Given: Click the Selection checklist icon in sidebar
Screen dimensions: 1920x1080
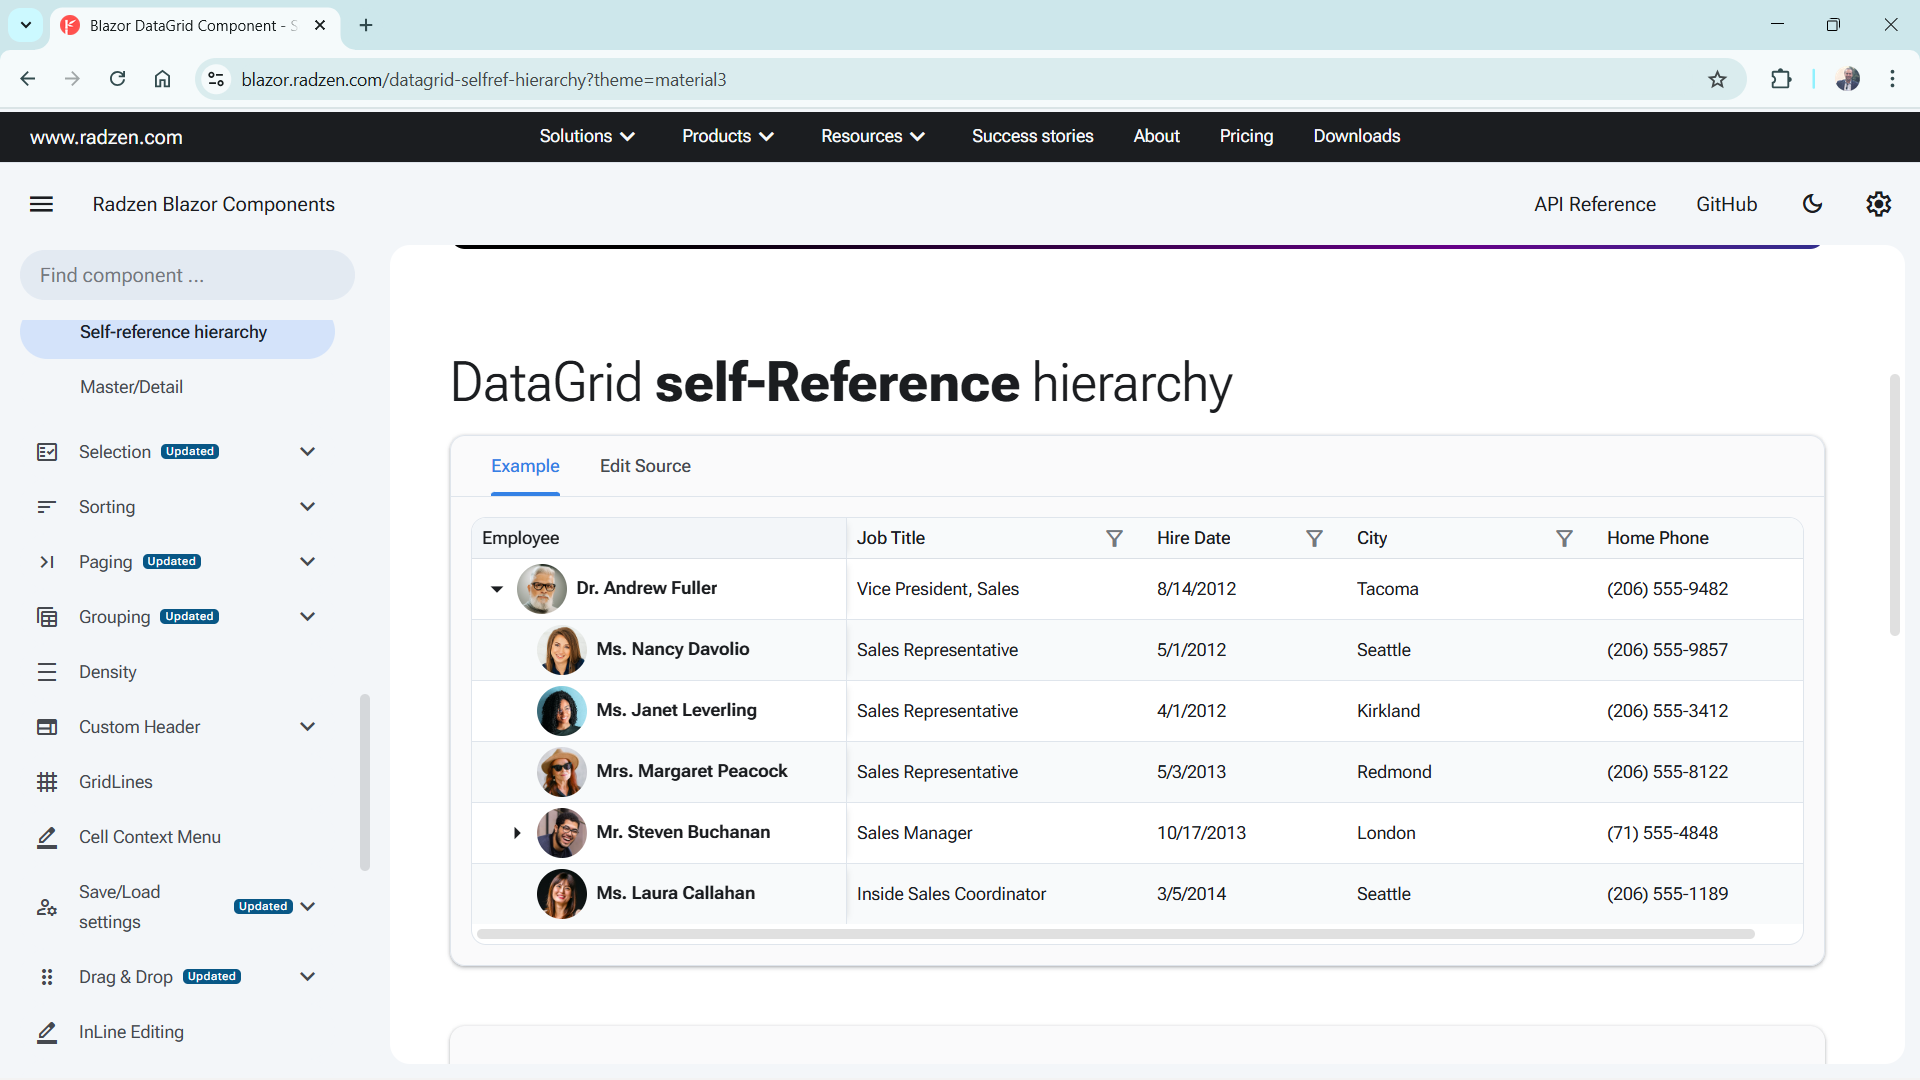Looking at the screenshot, I should point(47,452).
